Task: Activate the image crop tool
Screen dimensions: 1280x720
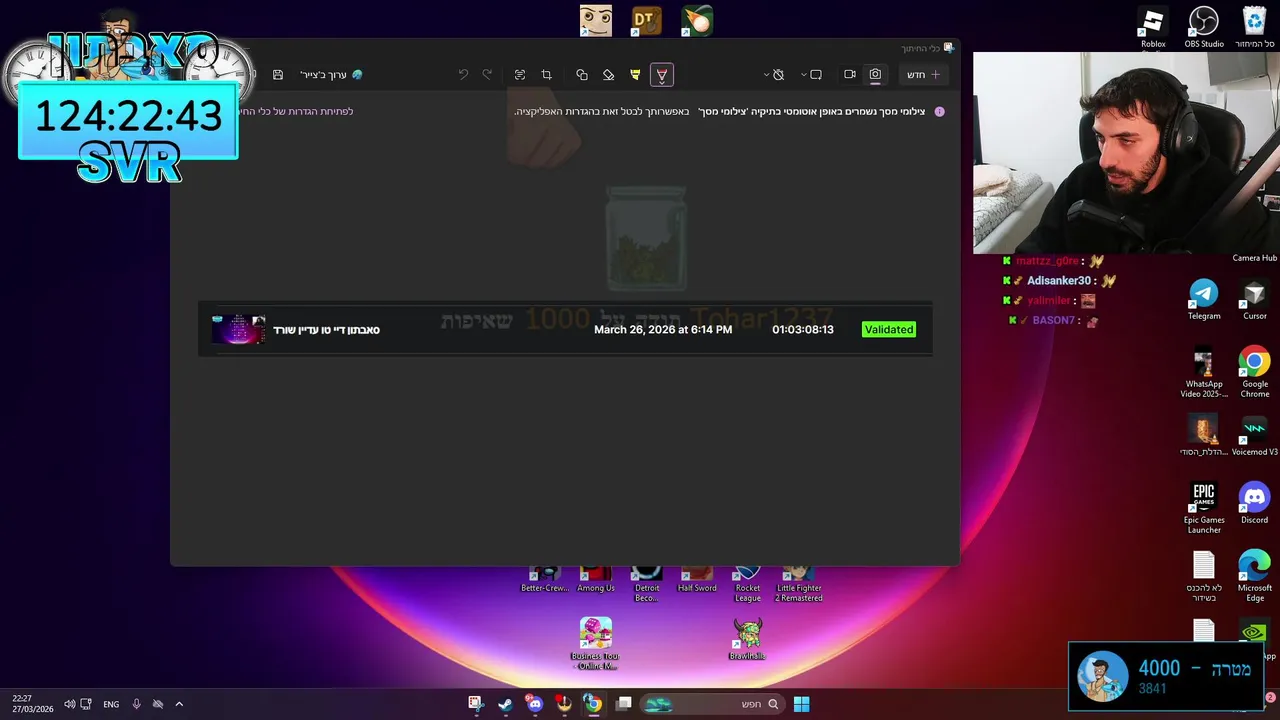Action: tap(546, 75)
